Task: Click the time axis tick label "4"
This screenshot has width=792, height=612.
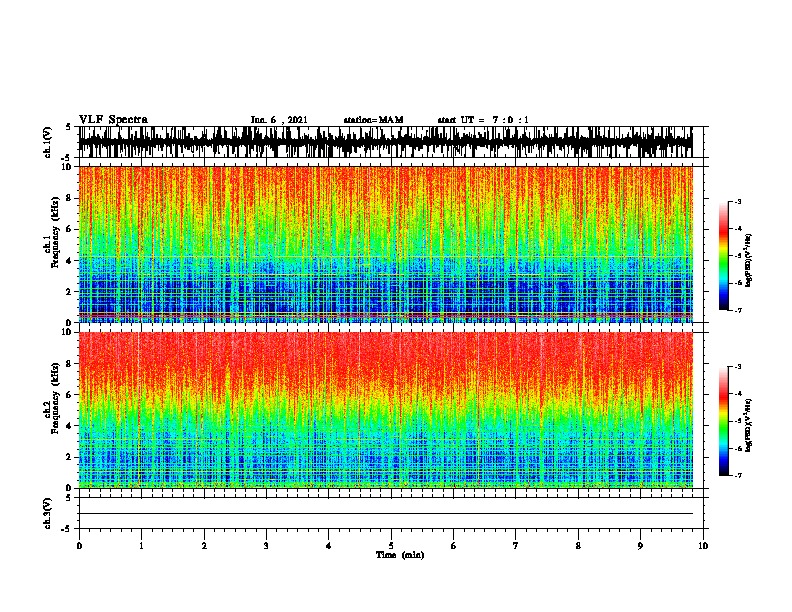Action: click(329, 546)
